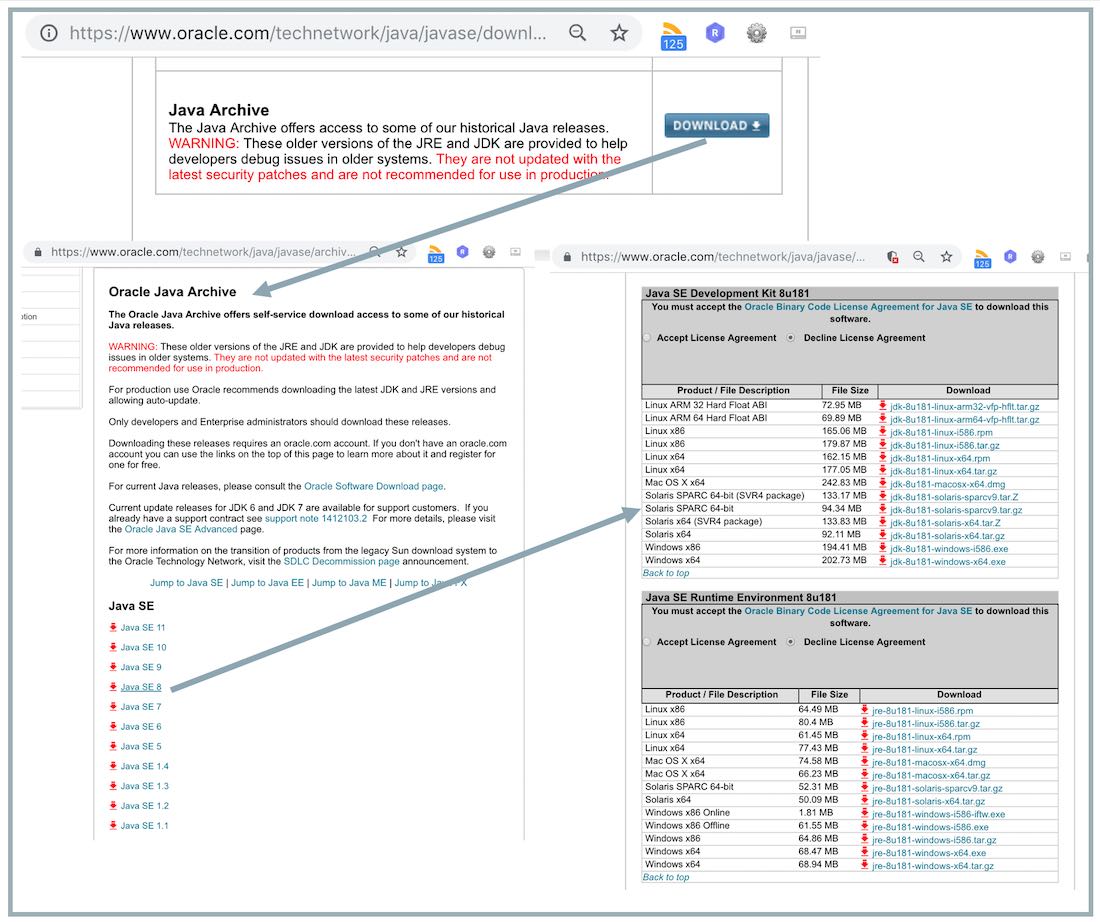The image size is (1100, 922).
Task: Open RSS 125 extension in archive window
Action: tap(436, 254)
